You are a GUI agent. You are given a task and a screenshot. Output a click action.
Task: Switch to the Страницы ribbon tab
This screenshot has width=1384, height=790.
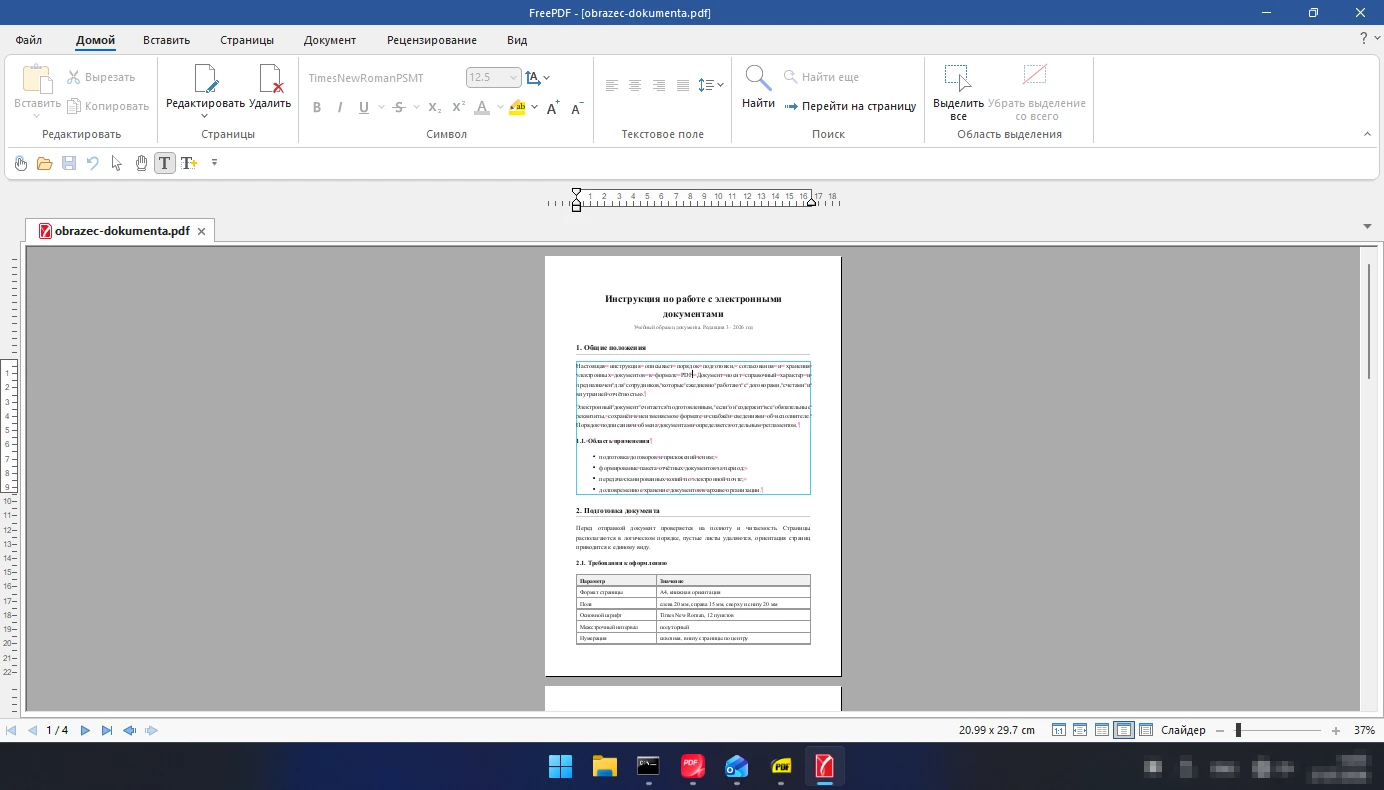tap(247, 41)
